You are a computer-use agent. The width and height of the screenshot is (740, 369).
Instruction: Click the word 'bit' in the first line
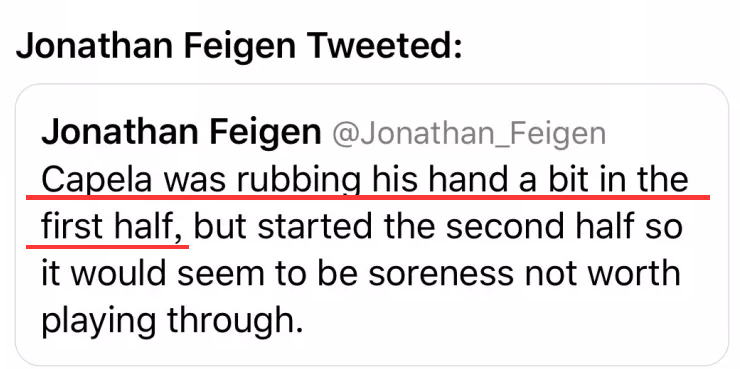(566, 179)
